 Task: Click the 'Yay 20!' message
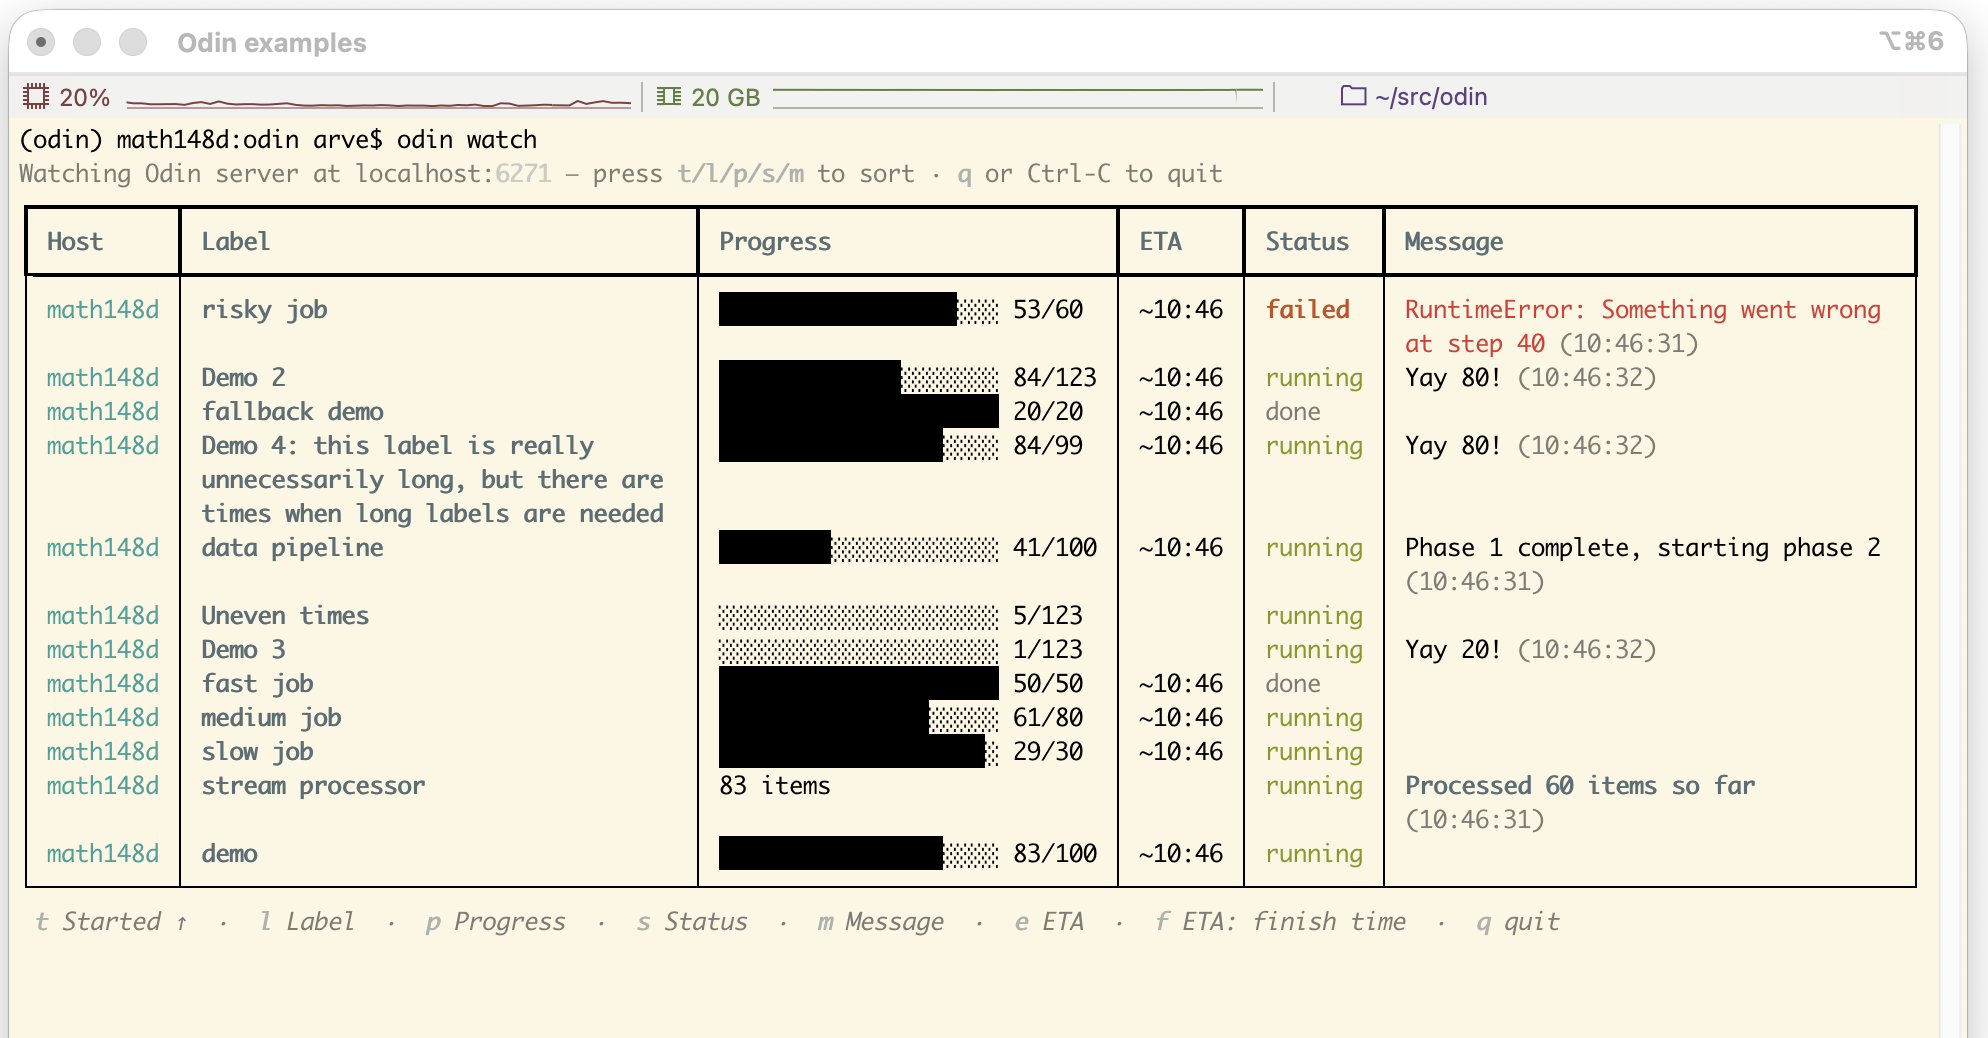click(x=1453, y=650)
